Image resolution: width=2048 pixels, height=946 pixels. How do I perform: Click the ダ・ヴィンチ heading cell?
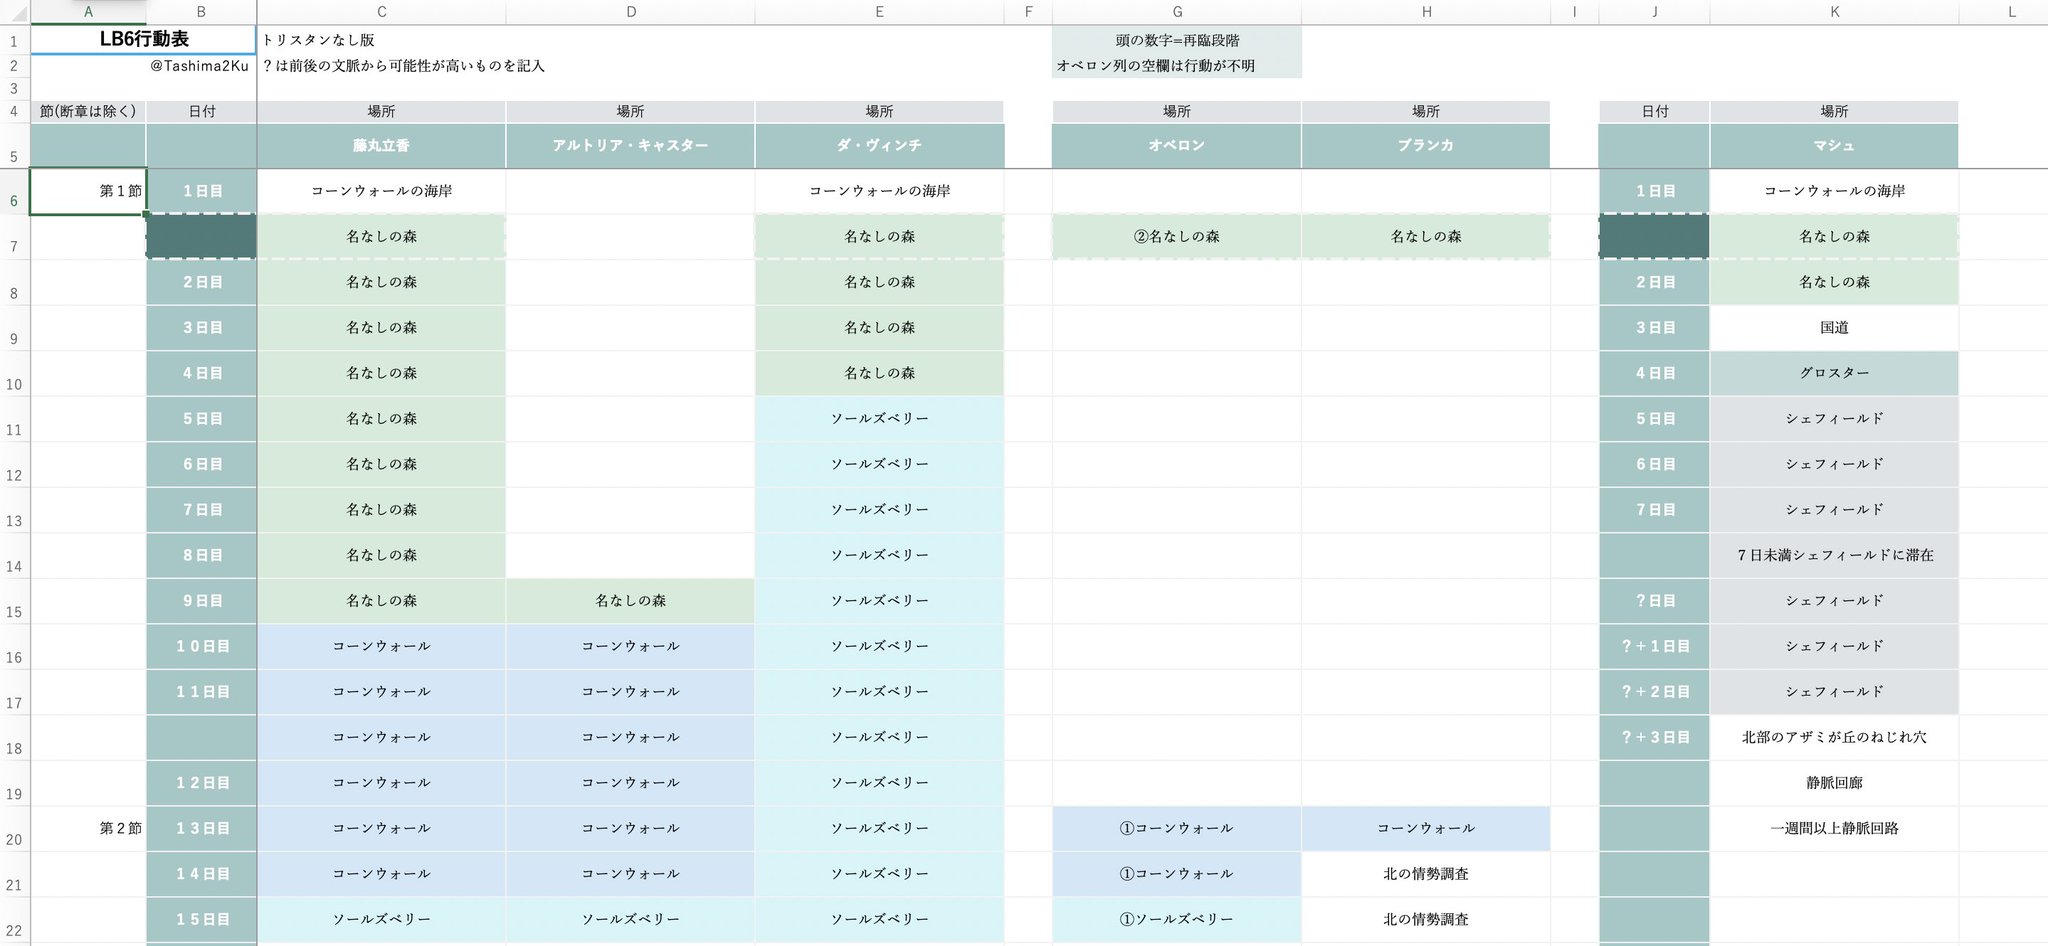[x=879, y=146]
